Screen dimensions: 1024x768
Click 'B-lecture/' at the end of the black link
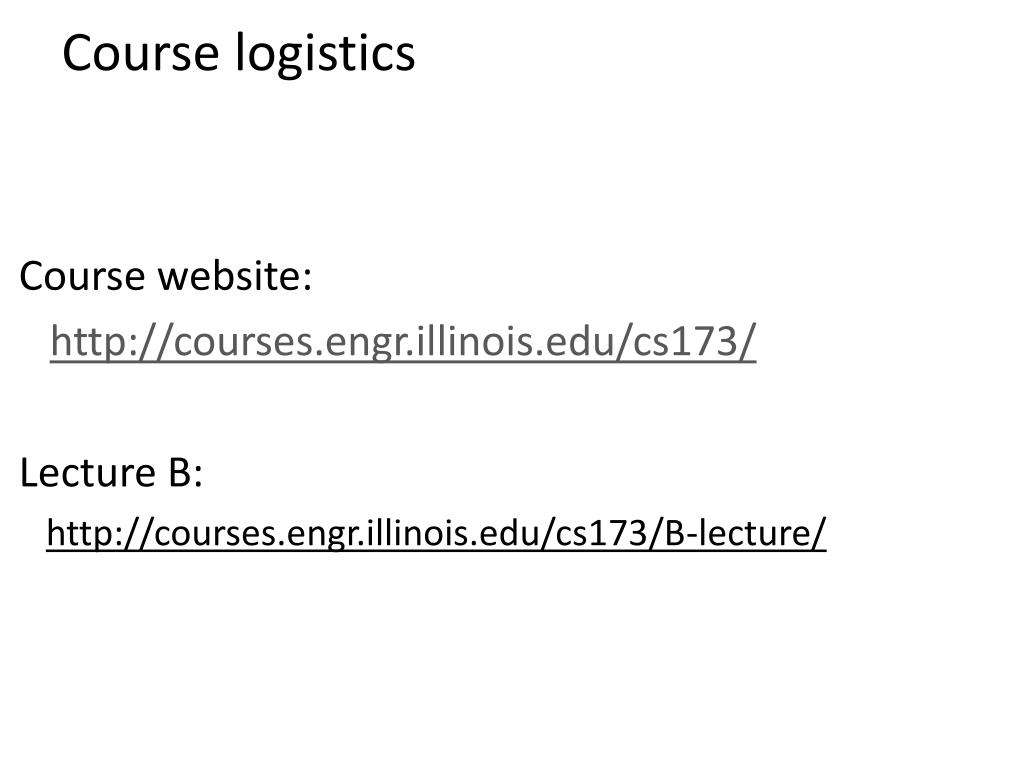(x=745, y=533)
